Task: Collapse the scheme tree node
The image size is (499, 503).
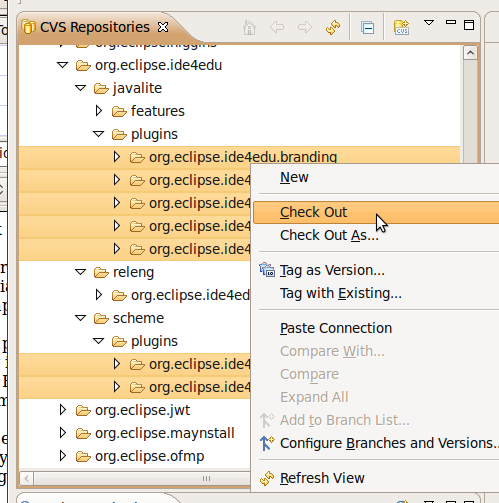Action: (x=81, y=318)
